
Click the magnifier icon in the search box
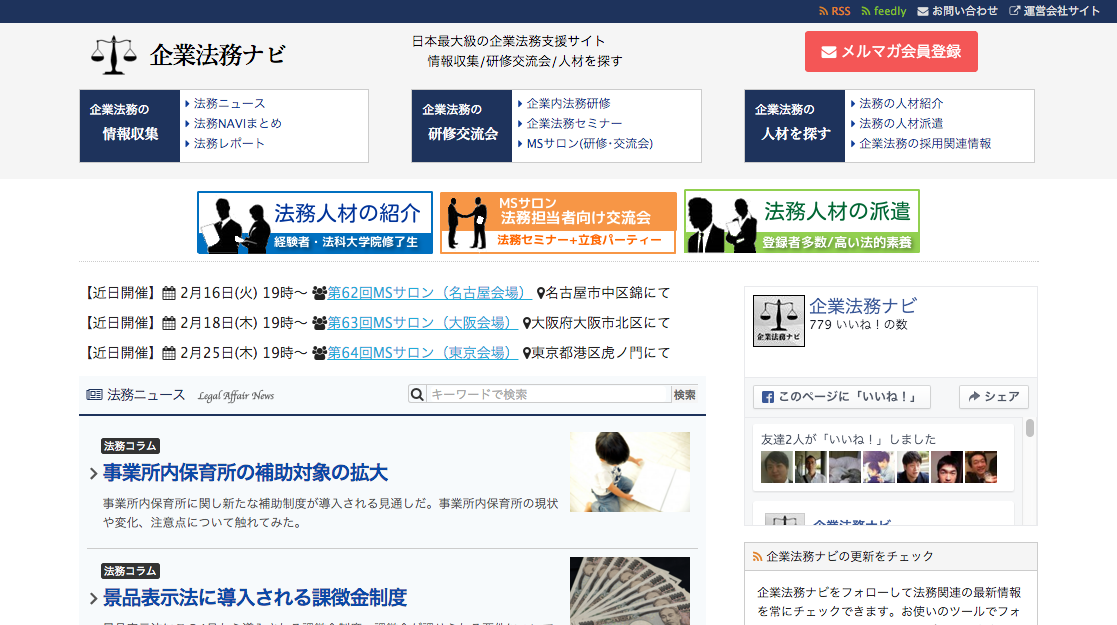coord(417,394)
